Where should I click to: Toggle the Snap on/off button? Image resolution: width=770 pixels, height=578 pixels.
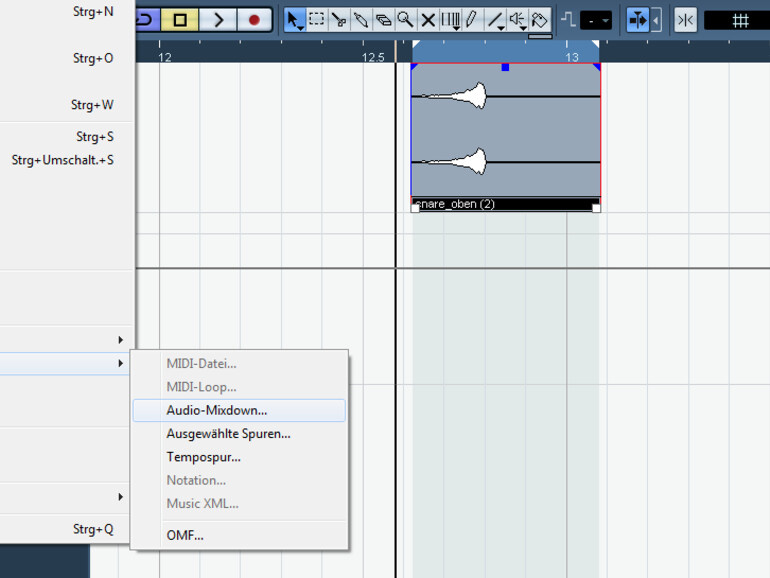point(637,19)
